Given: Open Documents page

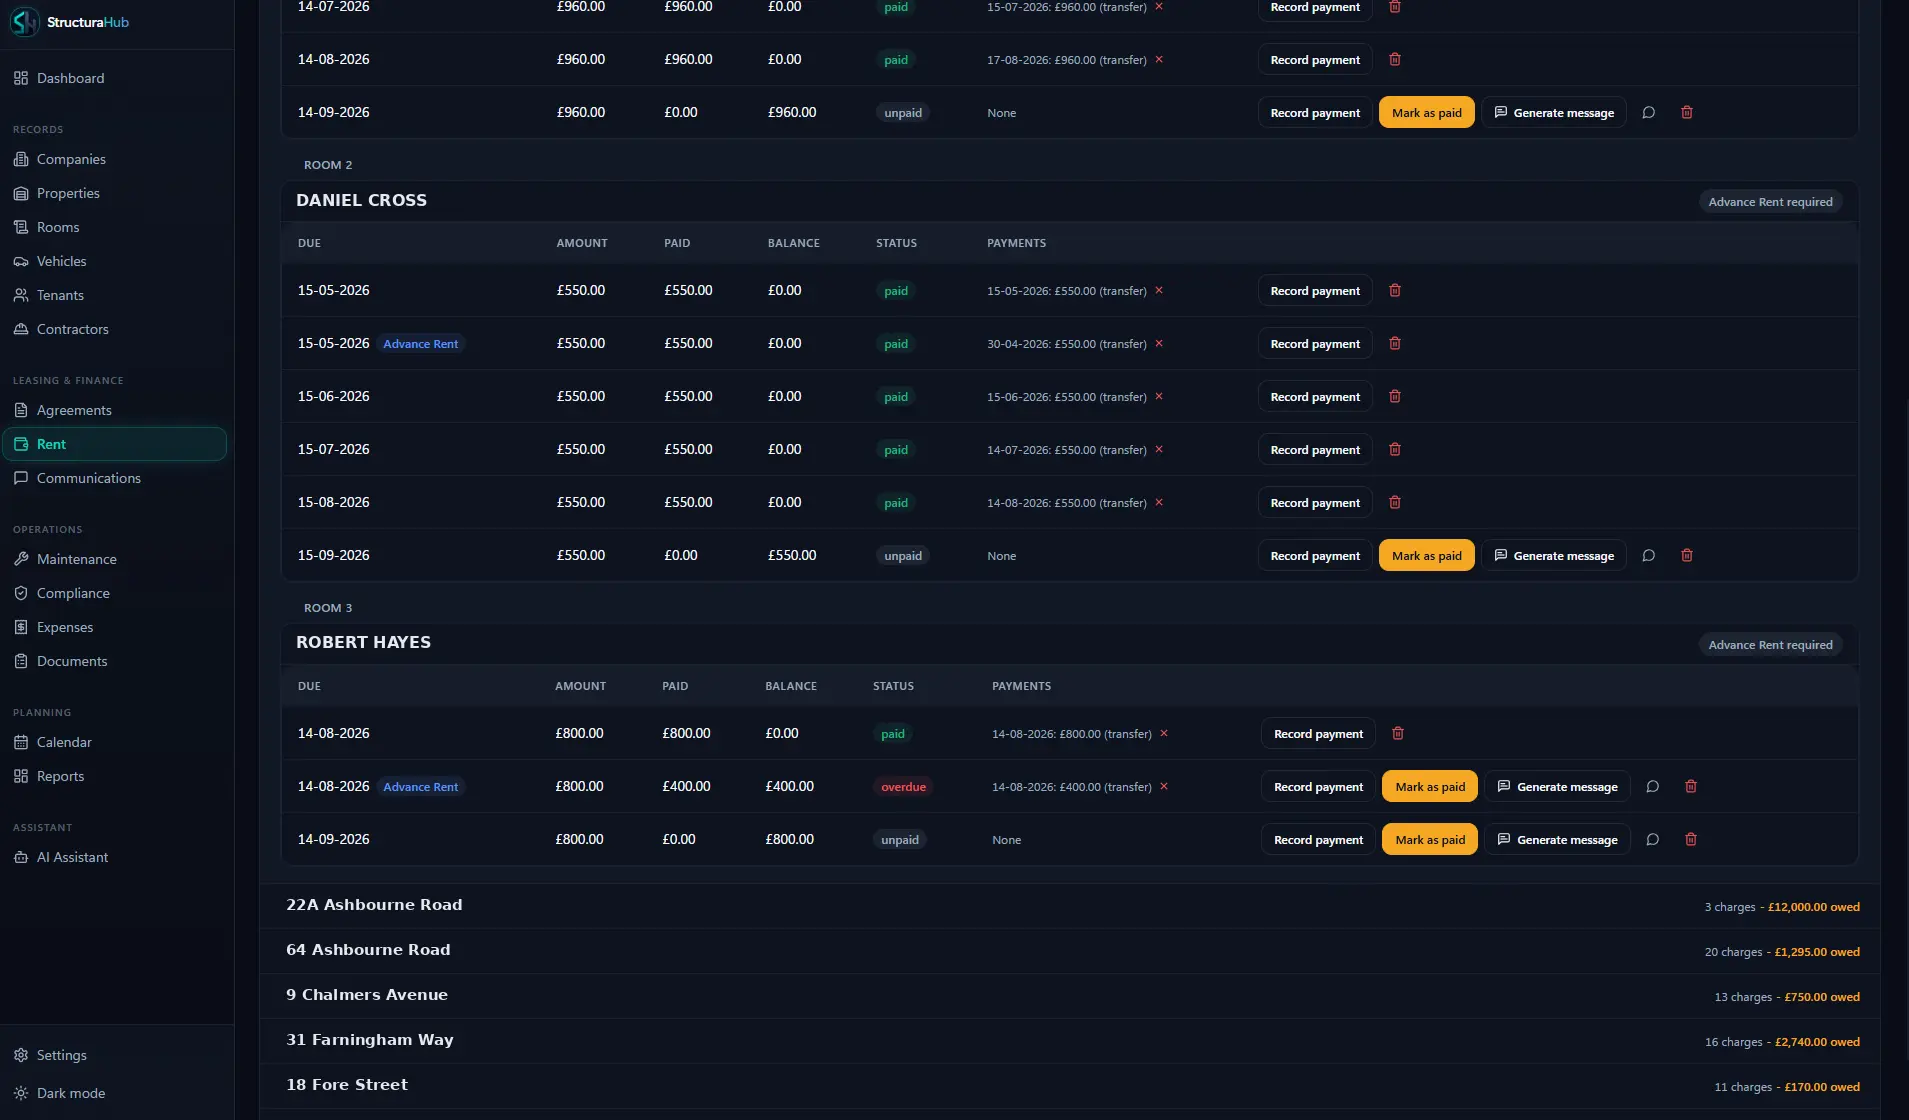Looking at the screenshot, I should (72, 661).
